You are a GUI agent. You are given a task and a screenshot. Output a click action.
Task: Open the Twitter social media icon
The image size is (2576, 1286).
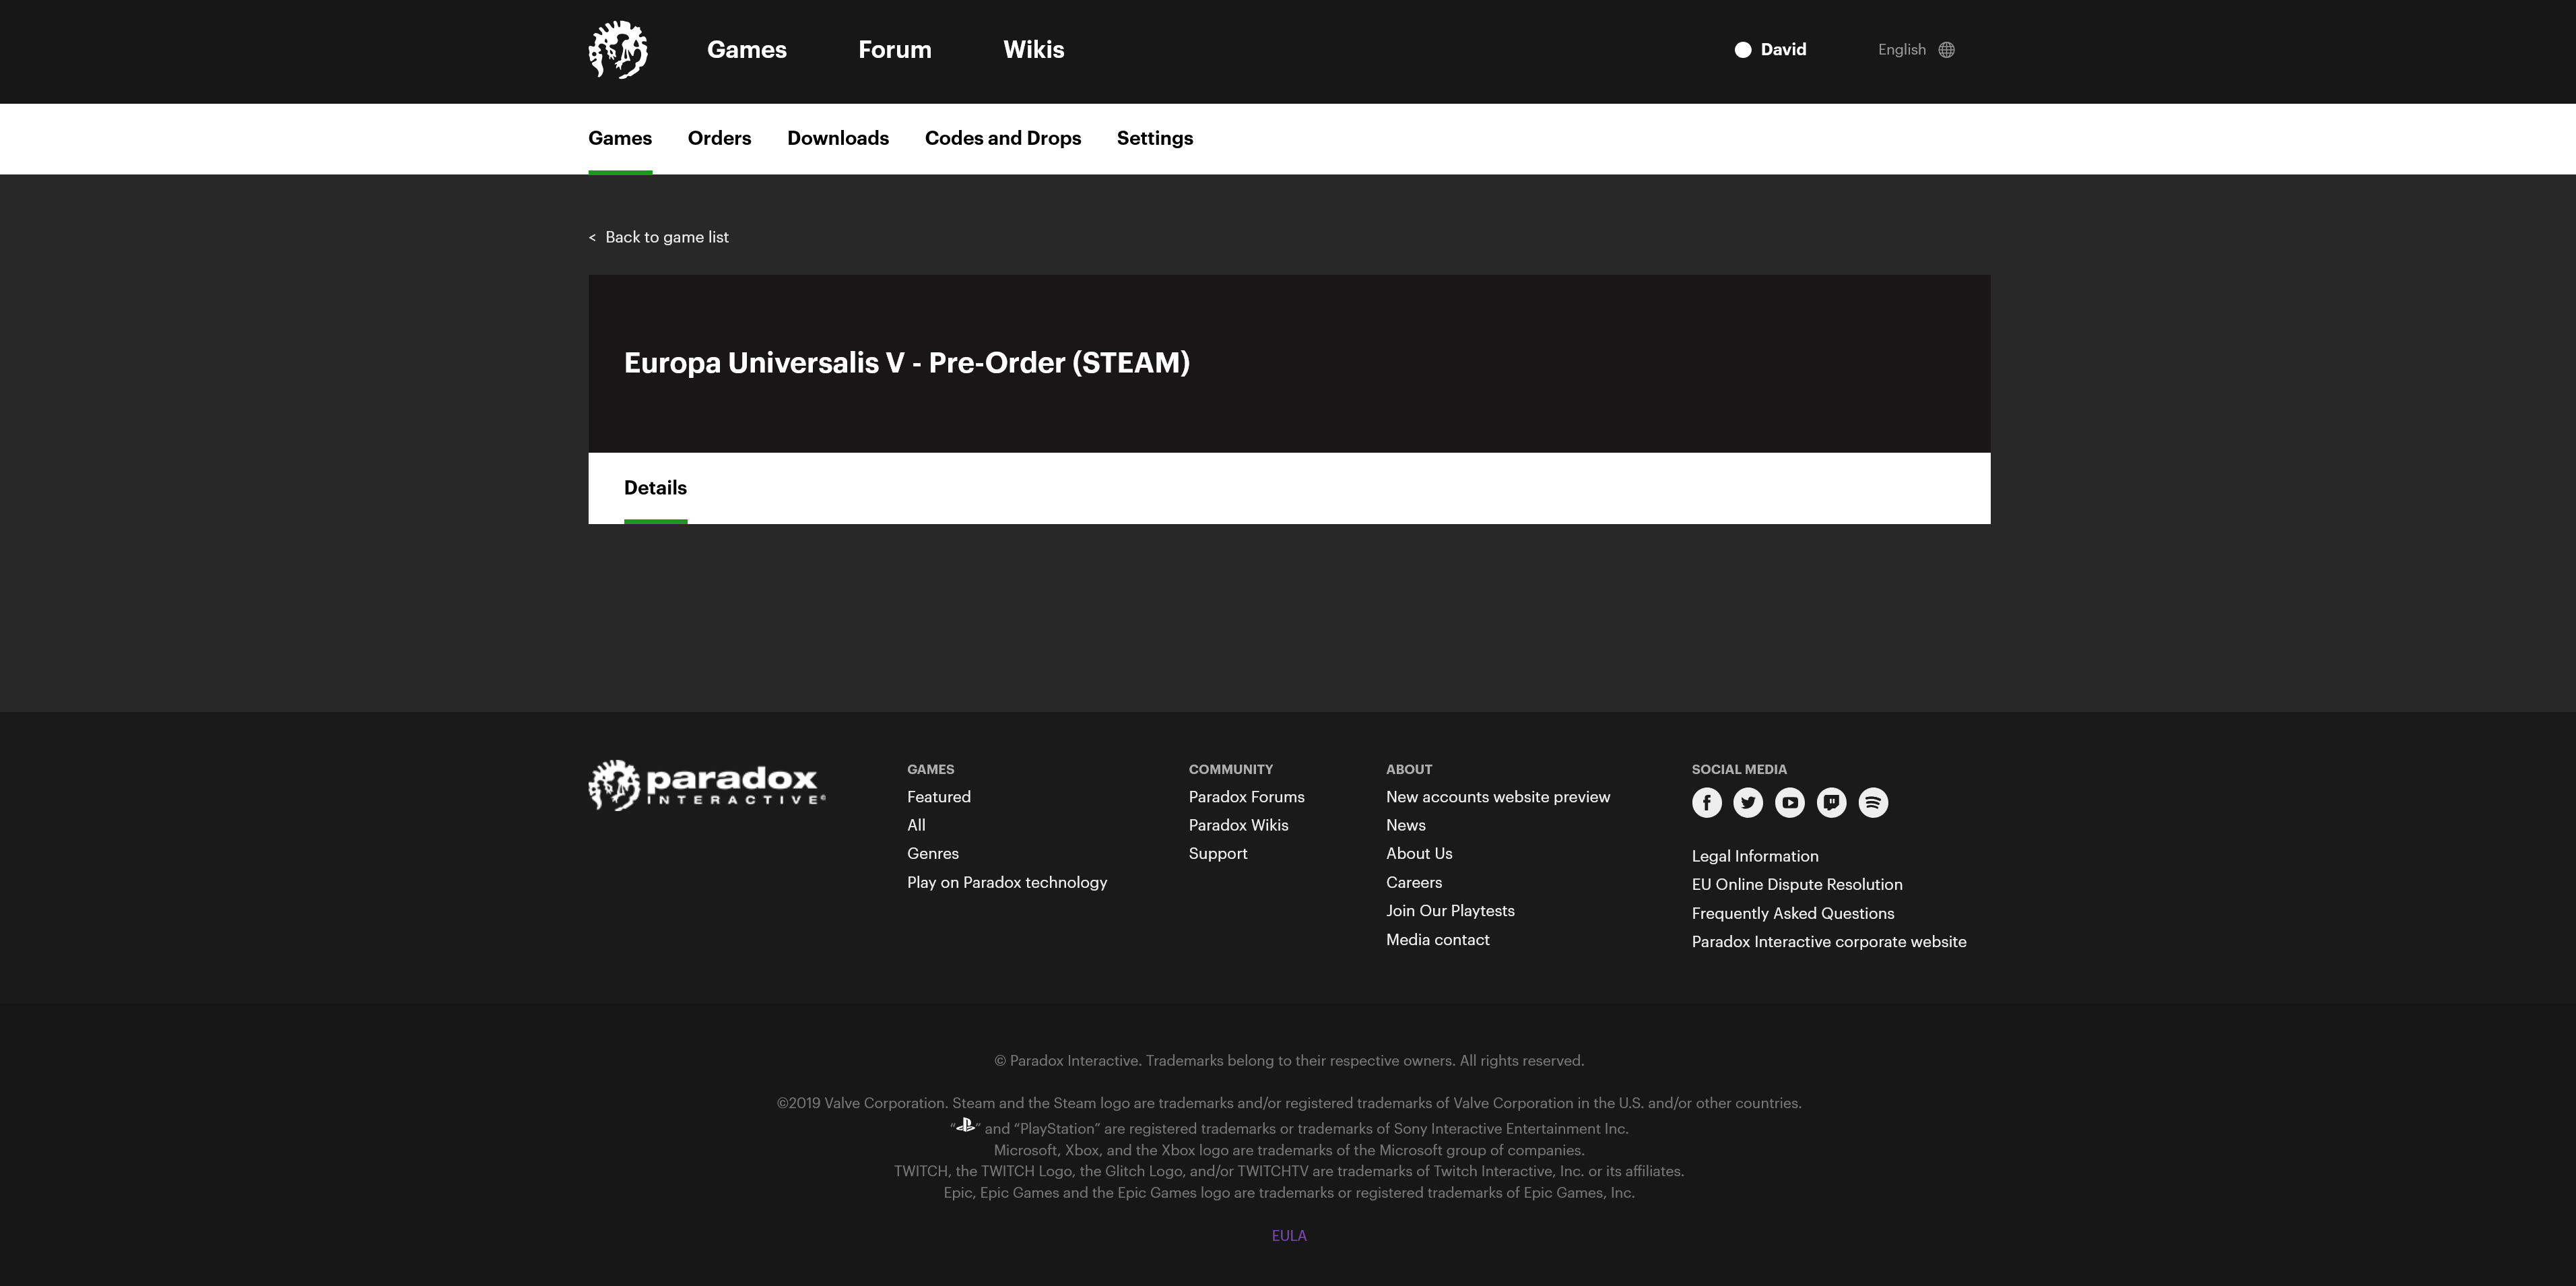(1748, 803)
